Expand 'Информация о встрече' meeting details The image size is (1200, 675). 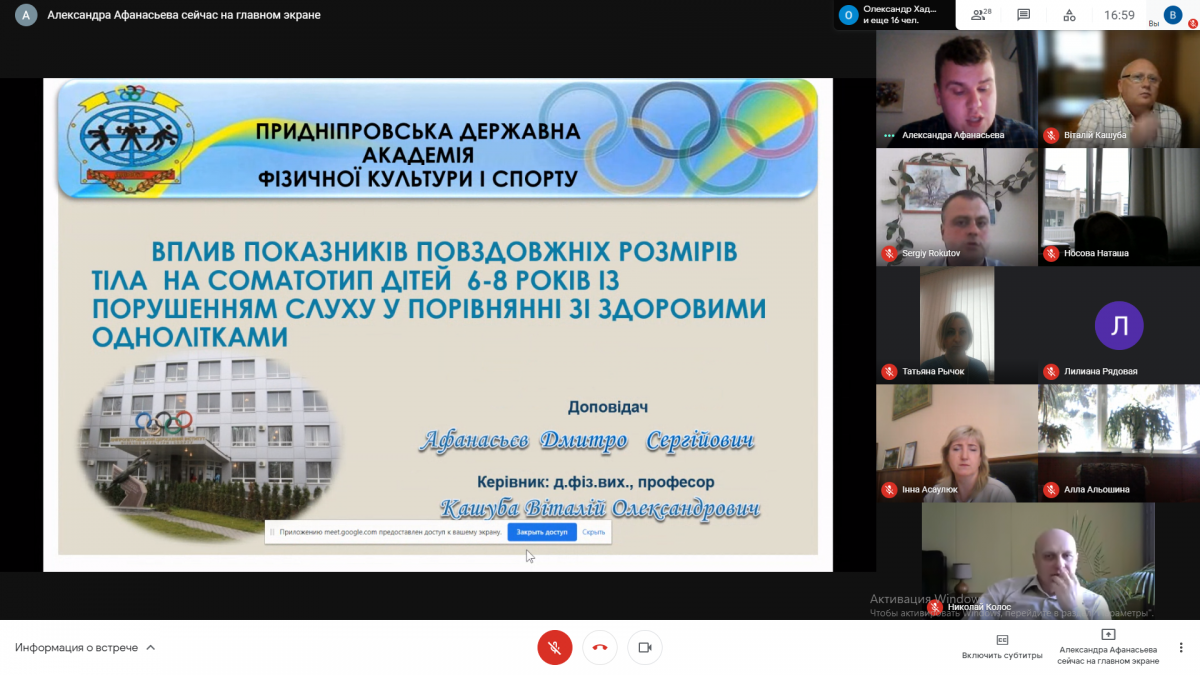pos(85,648)
